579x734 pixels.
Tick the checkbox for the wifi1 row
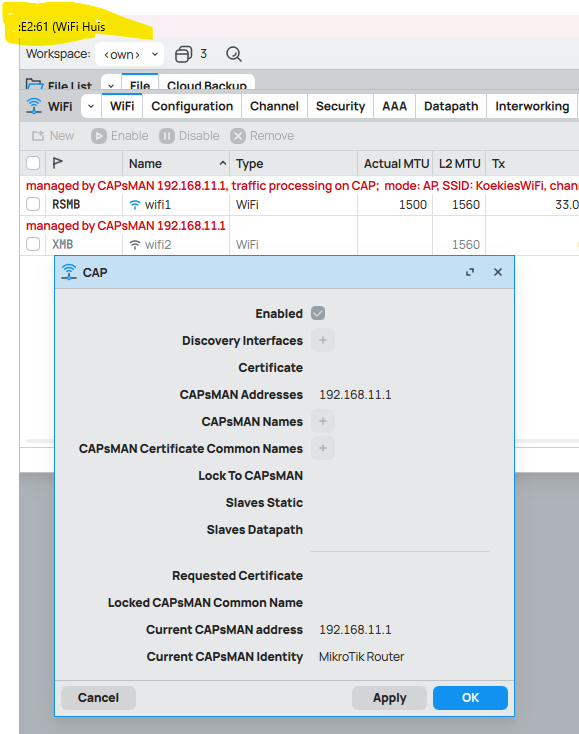[x=33, y=204]
